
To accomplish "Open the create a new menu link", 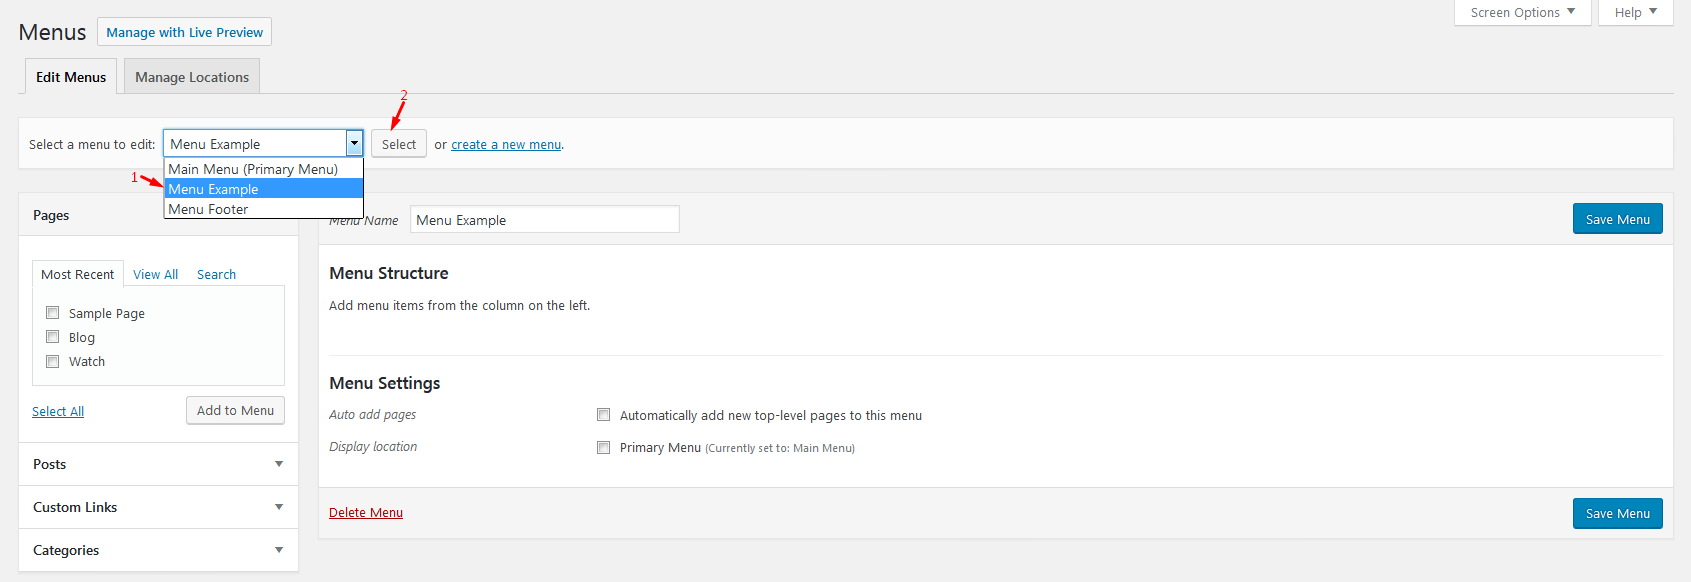I will 506,145.
